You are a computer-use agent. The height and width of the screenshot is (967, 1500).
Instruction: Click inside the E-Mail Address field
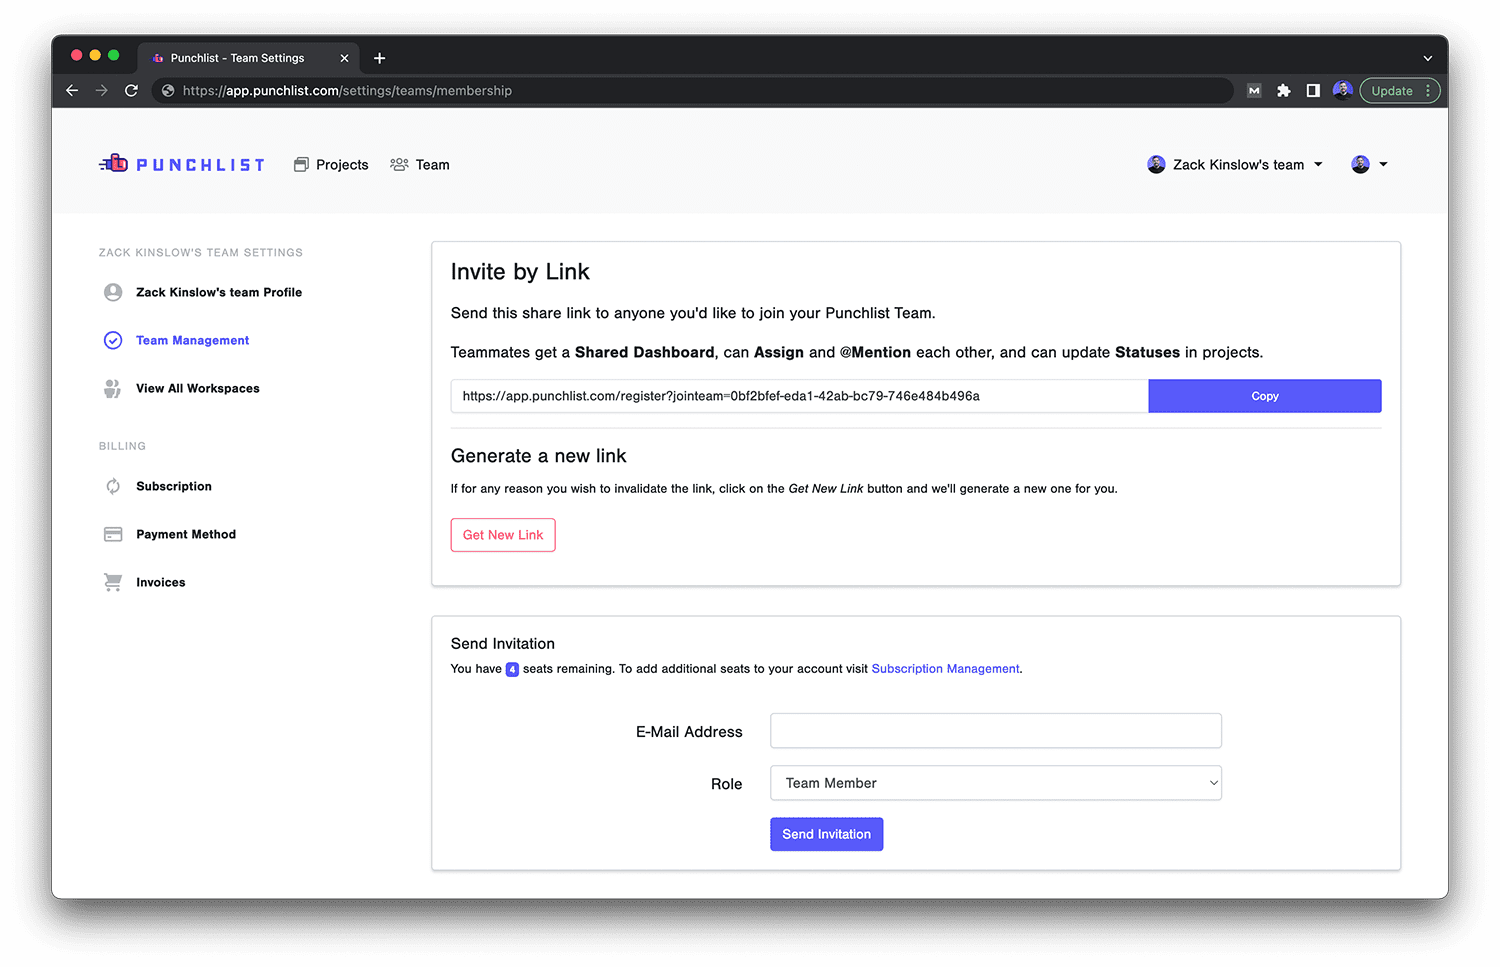click(x=995, y=730)
